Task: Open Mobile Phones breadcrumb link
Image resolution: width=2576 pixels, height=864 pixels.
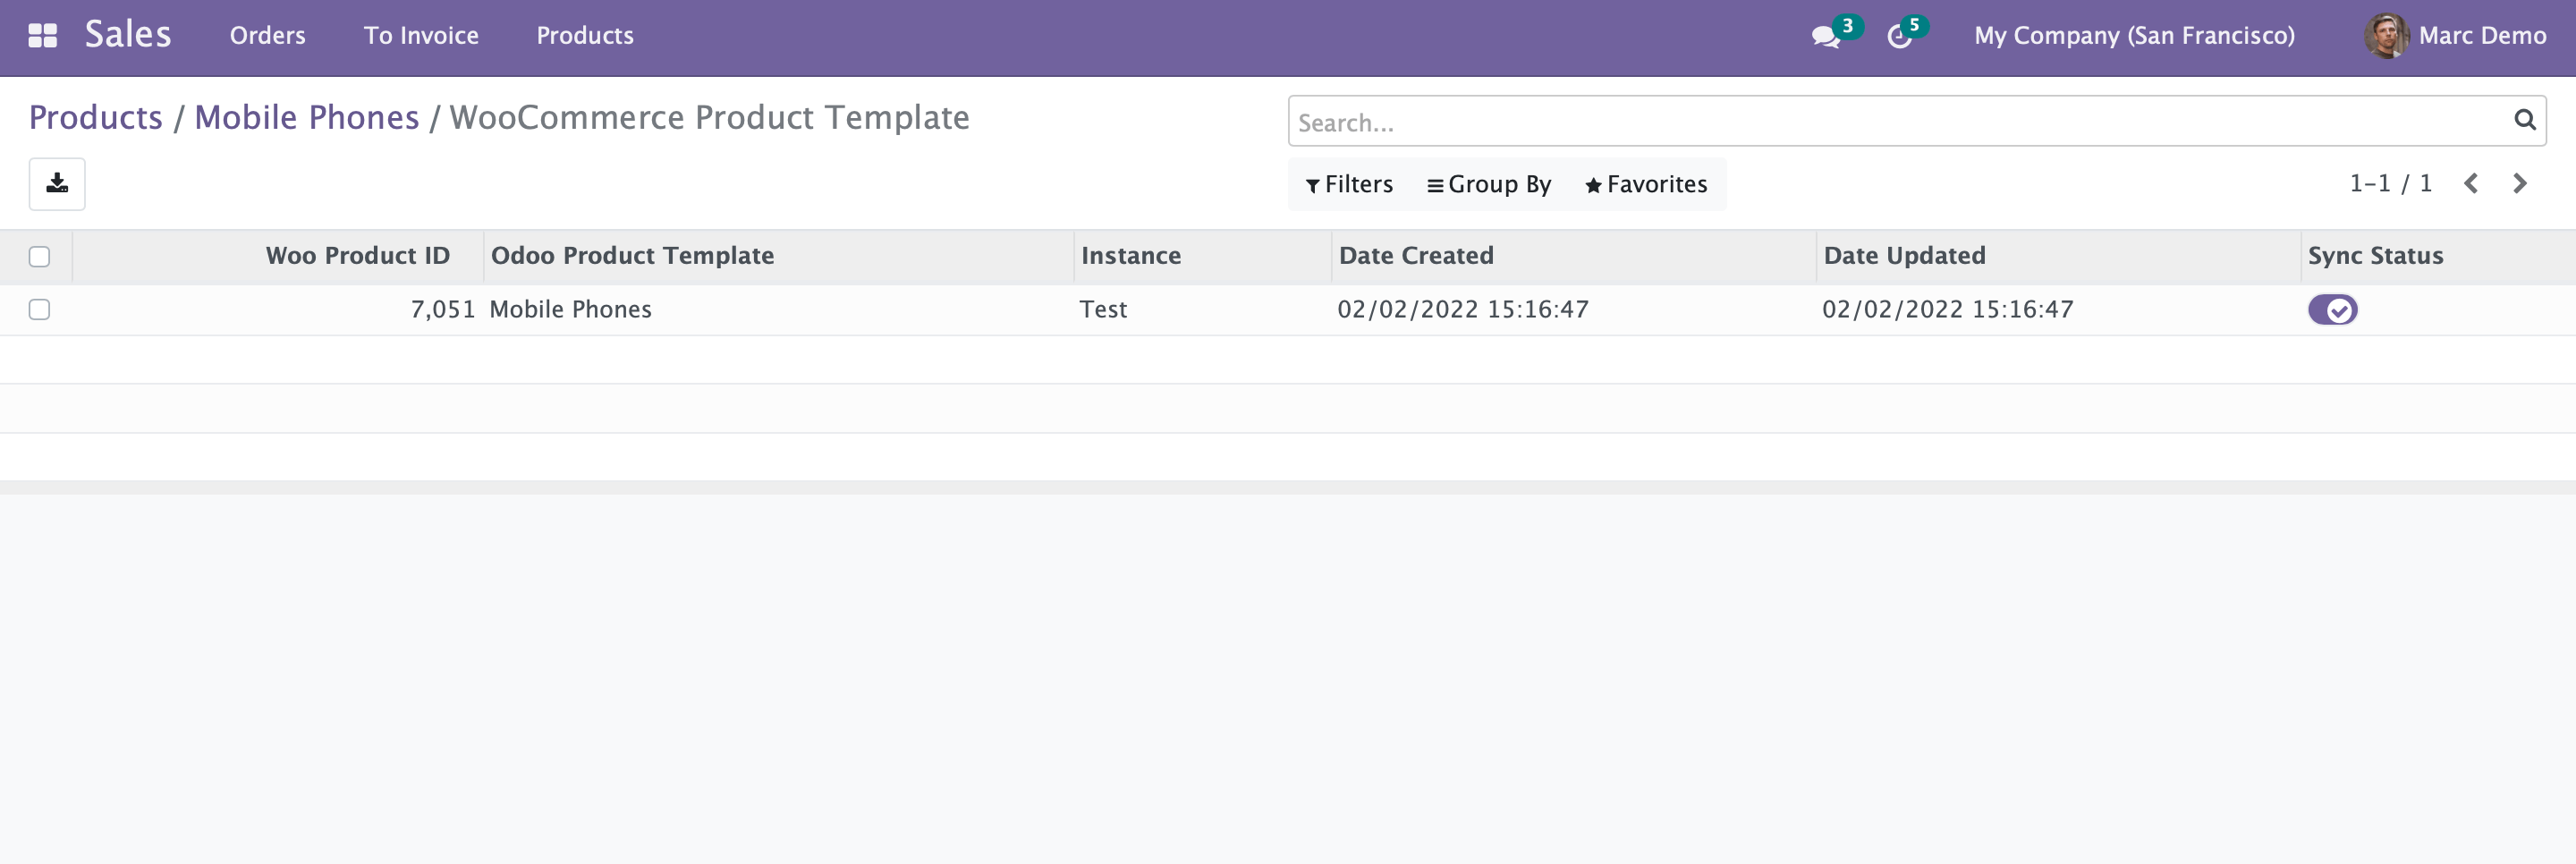Action: pos(306,117)
